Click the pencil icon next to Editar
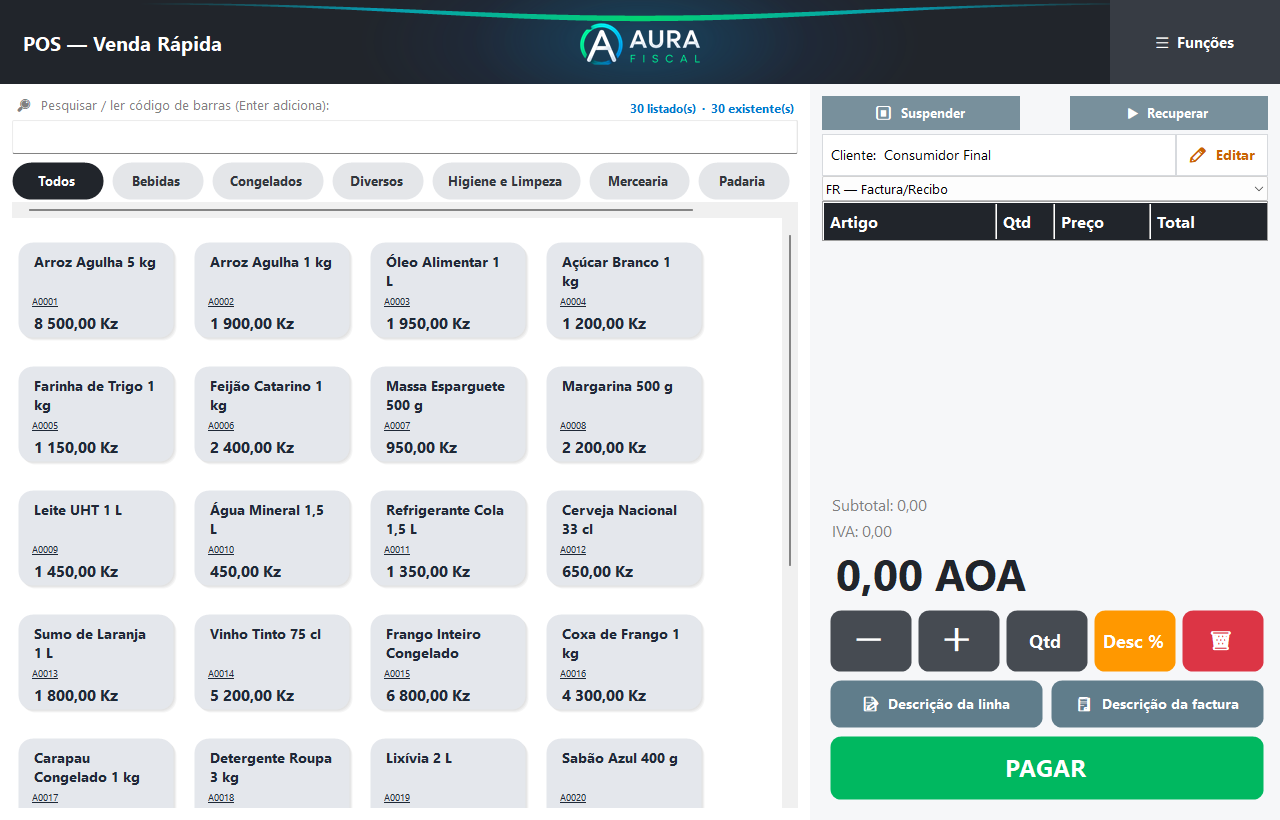This screenshot has height=820, width=1280. (x=1198, y=155)
